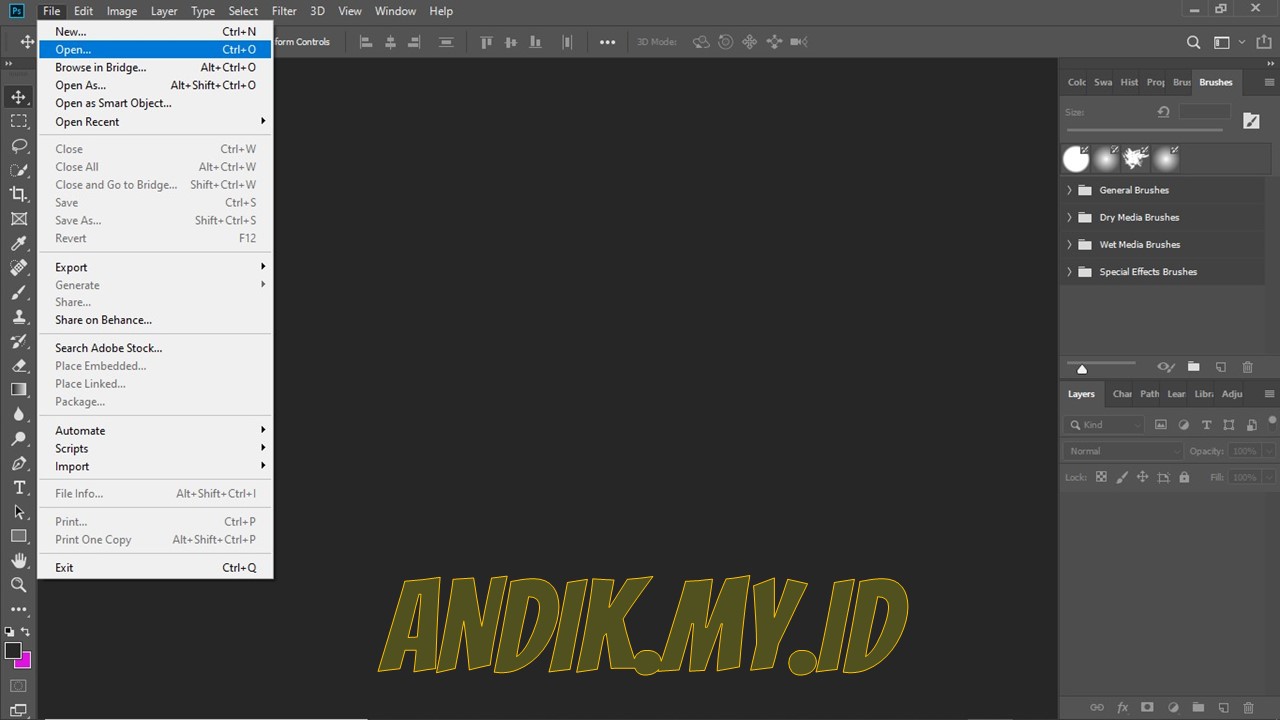The height and width of the screenshot is (720, 1280).
Task: Expand the Wet Media Brushes folder
Action: pos(1069,244)
